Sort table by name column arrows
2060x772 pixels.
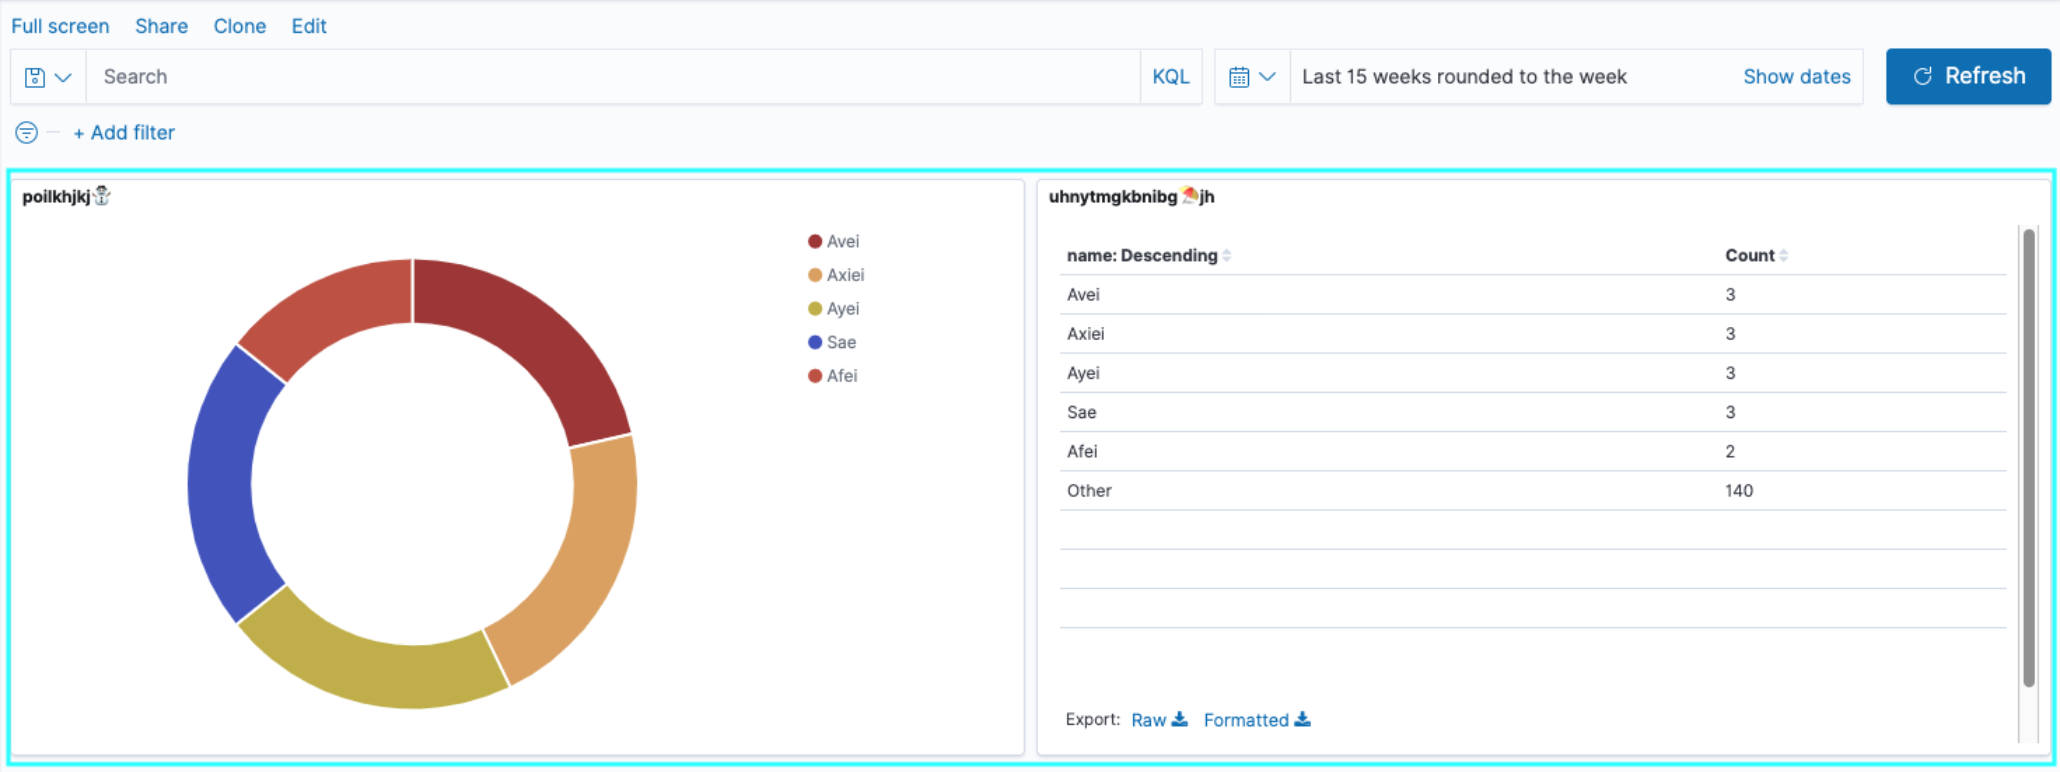1227,256
